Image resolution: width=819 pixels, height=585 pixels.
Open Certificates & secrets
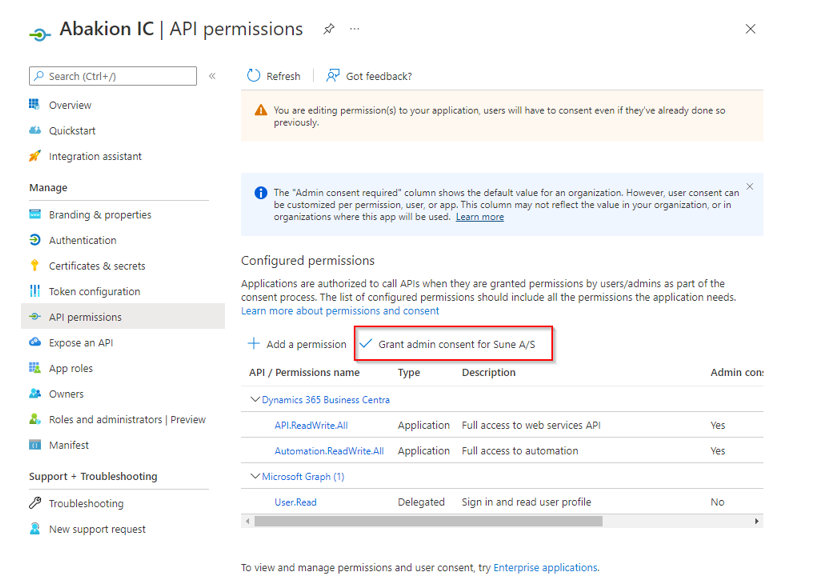(x=97, y=266)
